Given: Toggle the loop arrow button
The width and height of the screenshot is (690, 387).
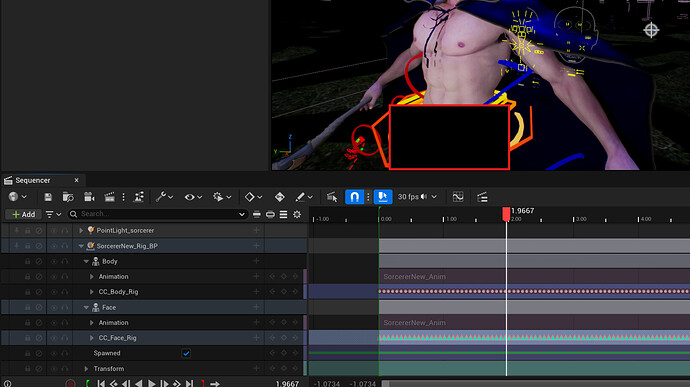Looking at the screenshot, I should coord(215,383).
